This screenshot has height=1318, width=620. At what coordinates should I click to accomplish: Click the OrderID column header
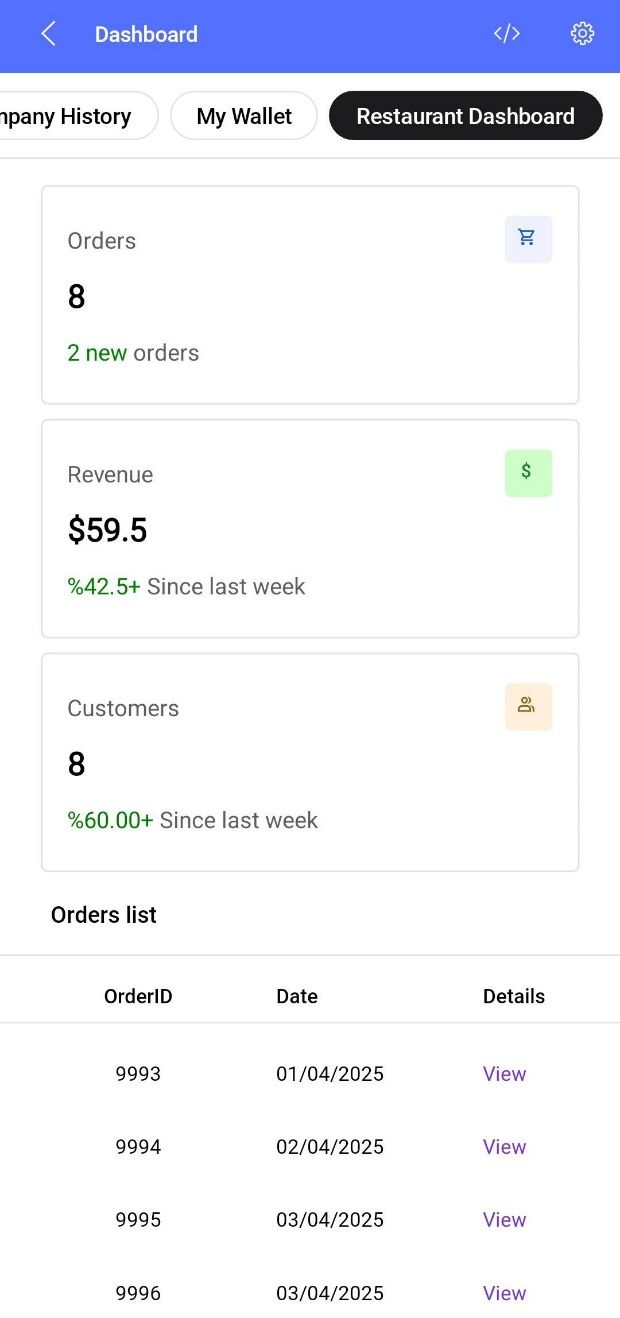click(138, 996)
